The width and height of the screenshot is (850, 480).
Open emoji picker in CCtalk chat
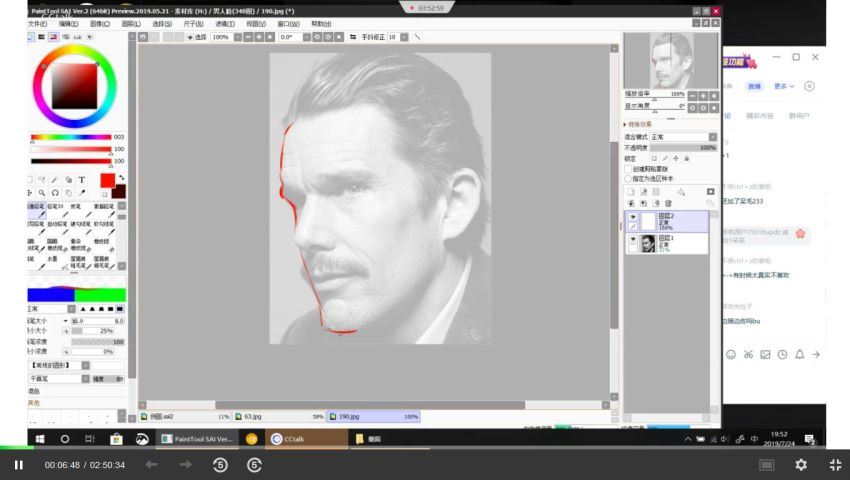(731, 355)
